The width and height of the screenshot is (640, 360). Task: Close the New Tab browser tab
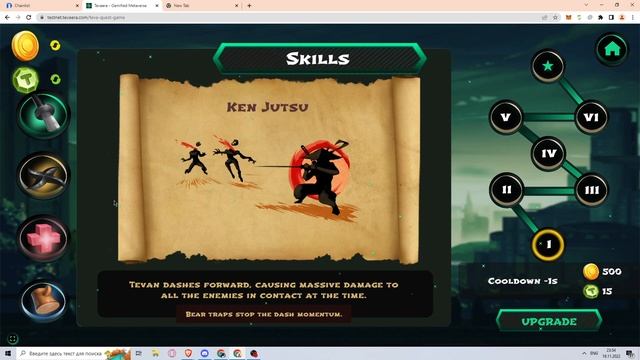tap(237, 6)
